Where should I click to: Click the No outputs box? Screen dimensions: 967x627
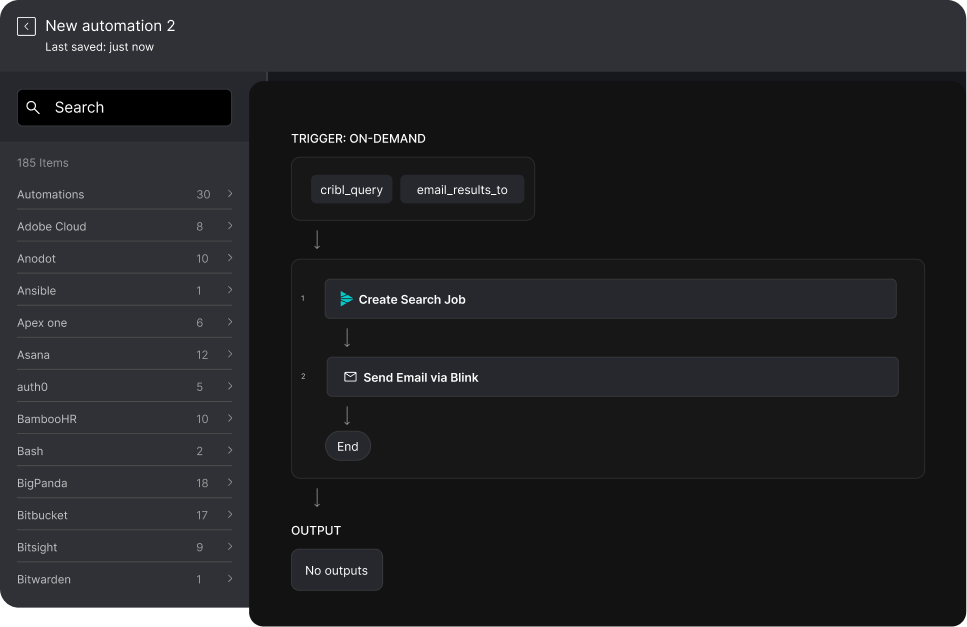click(x=337, y=570)
